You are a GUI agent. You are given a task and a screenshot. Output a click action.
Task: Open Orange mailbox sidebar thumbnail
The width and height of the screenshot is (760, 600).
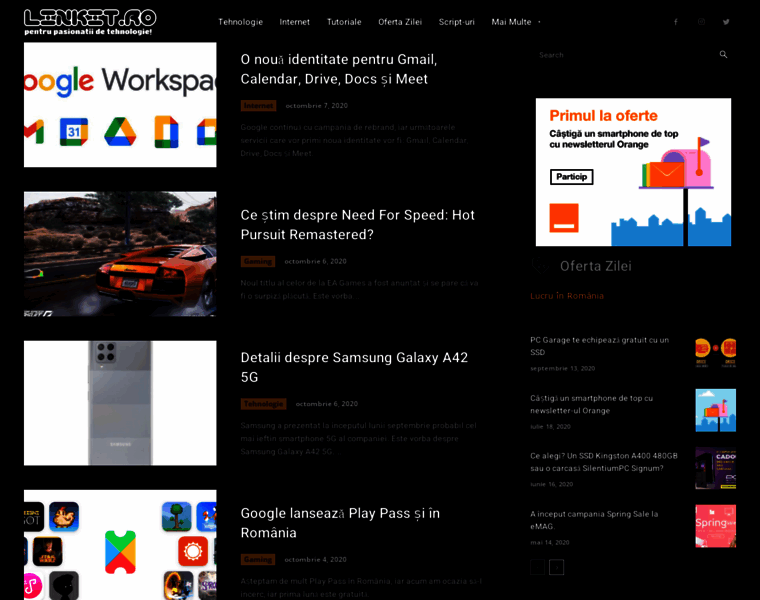[715, 410]
